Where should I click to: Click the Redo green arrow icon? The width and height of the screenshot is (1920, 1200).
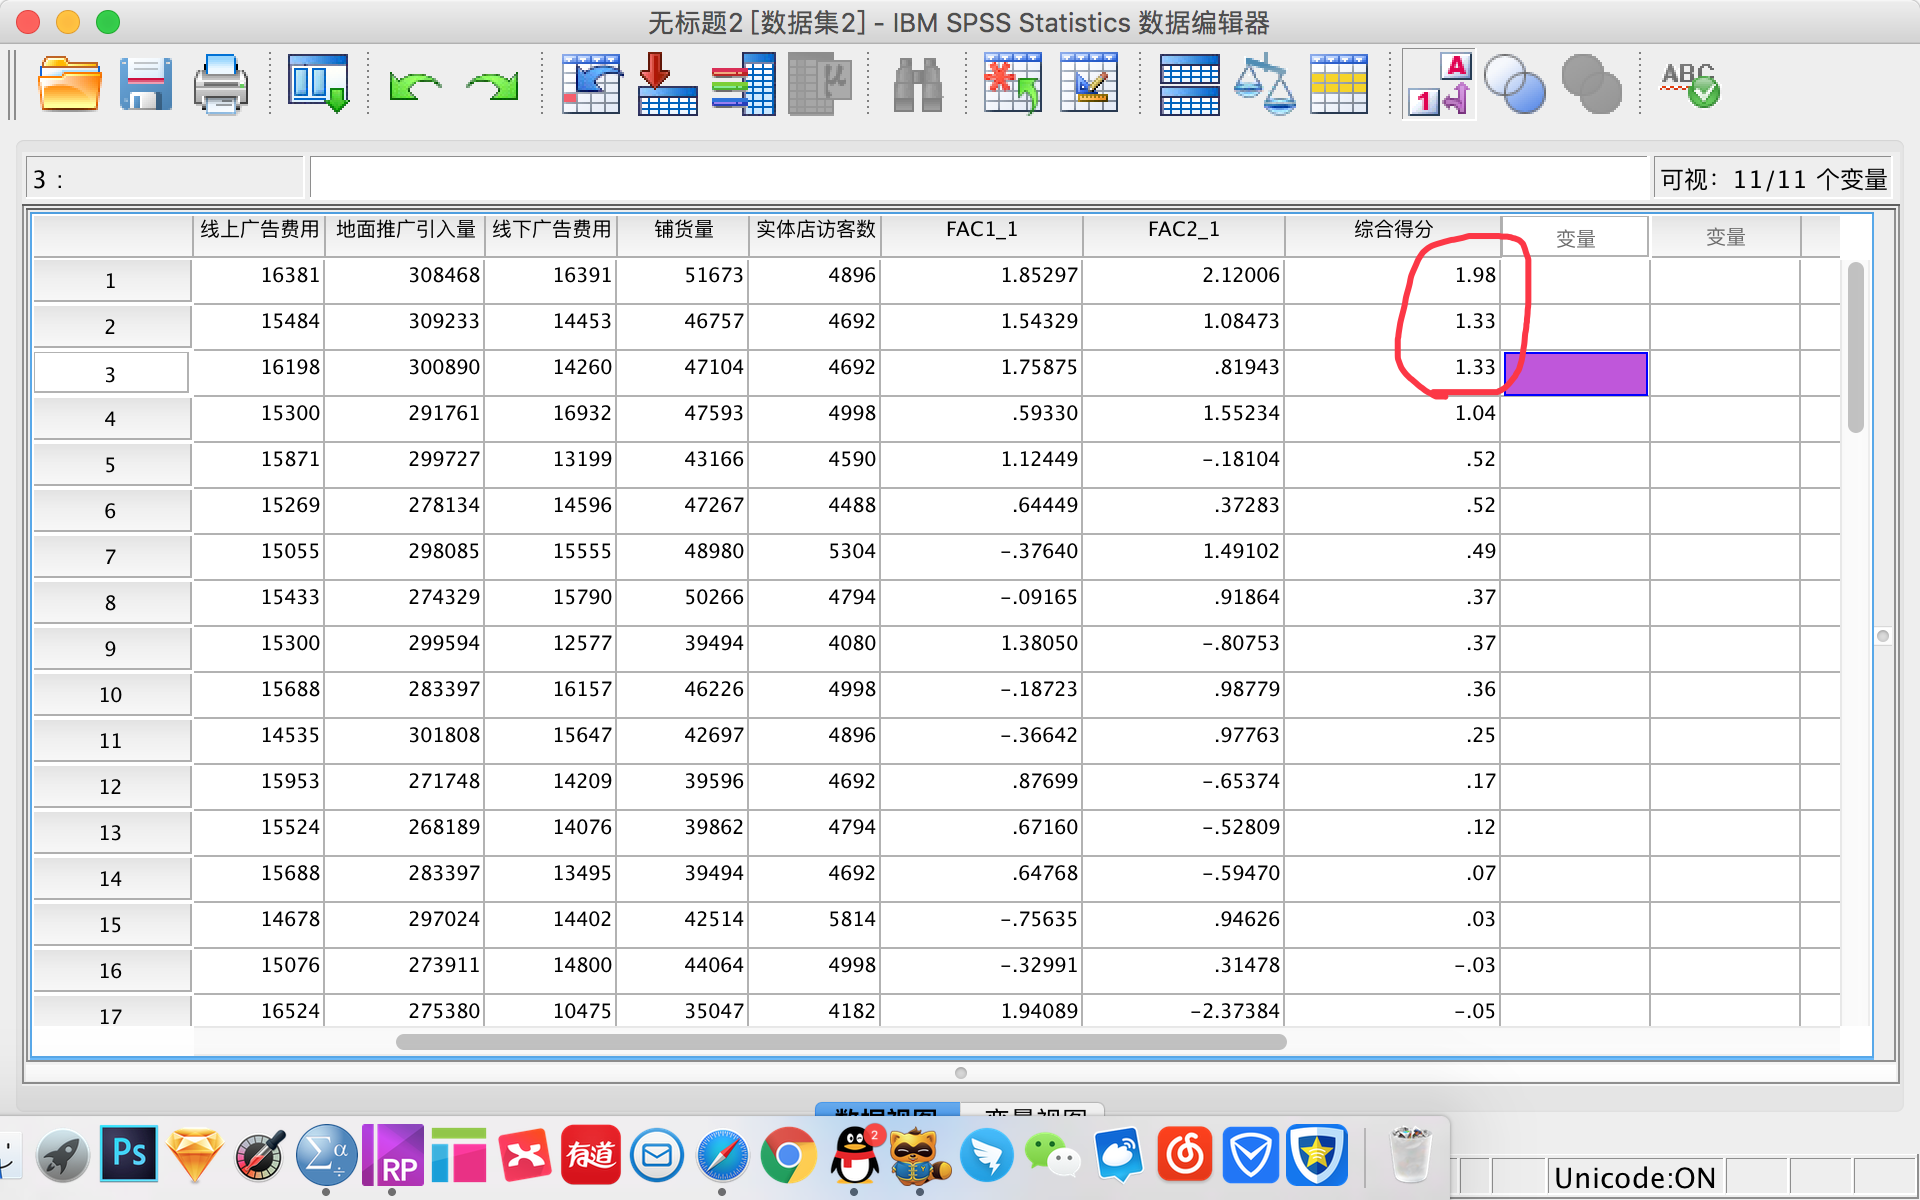pos(493,87)
